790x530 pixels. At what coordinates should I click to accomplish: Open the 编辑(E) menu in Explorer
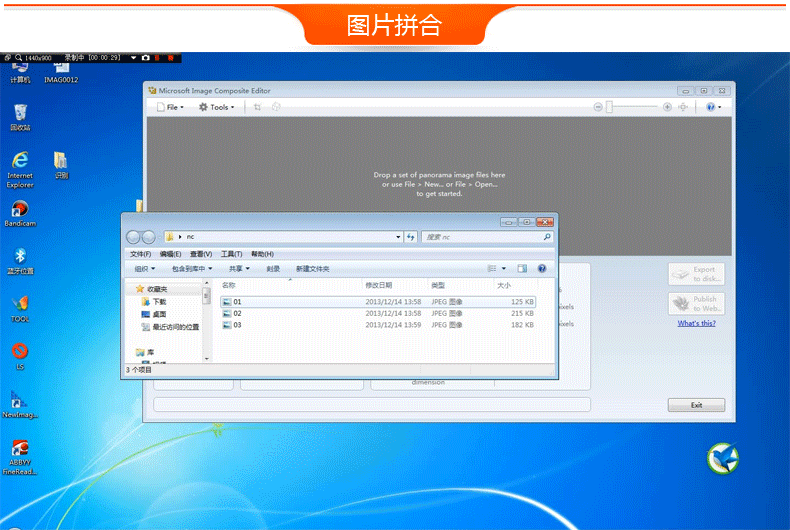point(170,254)
